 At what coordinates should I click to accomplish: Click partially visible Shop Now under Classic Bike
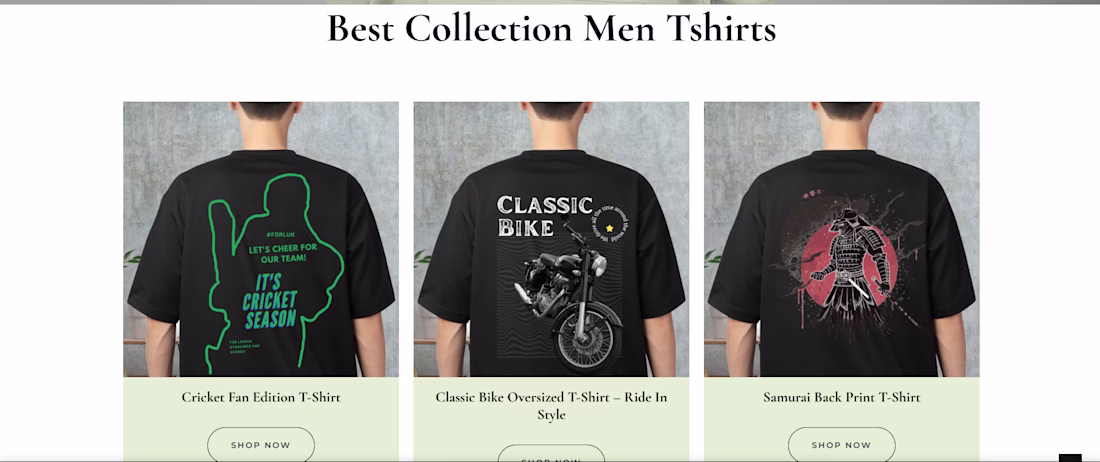(551, 454)
